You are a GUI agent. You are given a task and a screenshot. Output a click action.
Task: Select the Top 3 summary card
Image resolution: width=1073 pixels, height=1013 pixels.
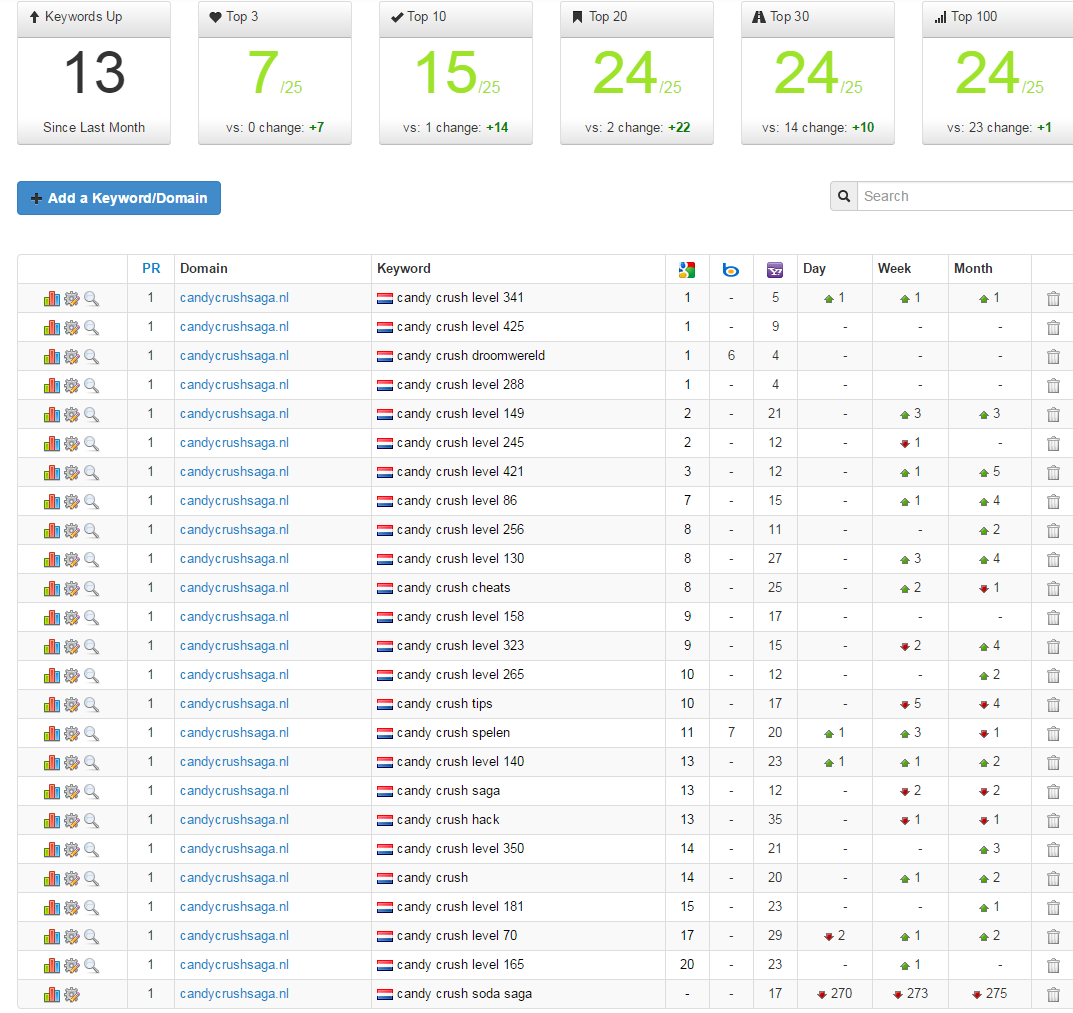[275, 73]
